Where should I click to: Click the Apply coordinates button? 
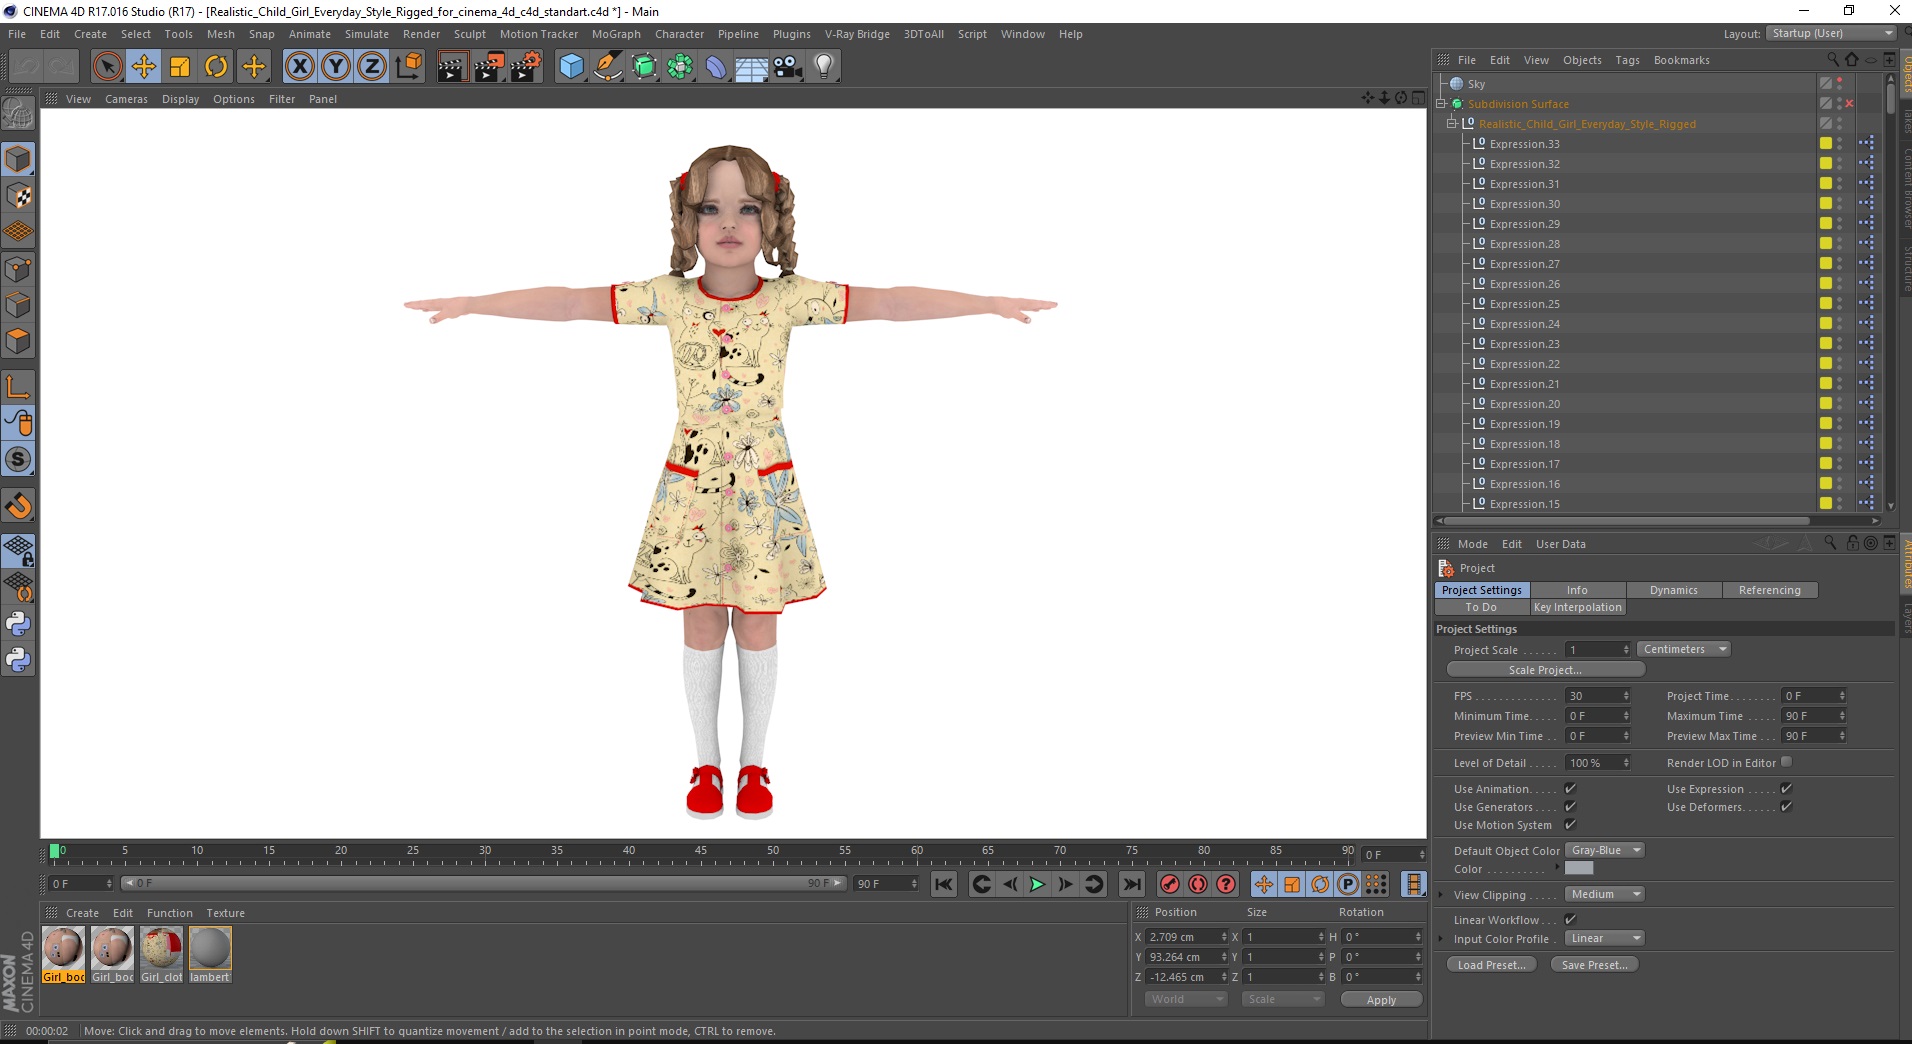[x=1381, y=1000]
